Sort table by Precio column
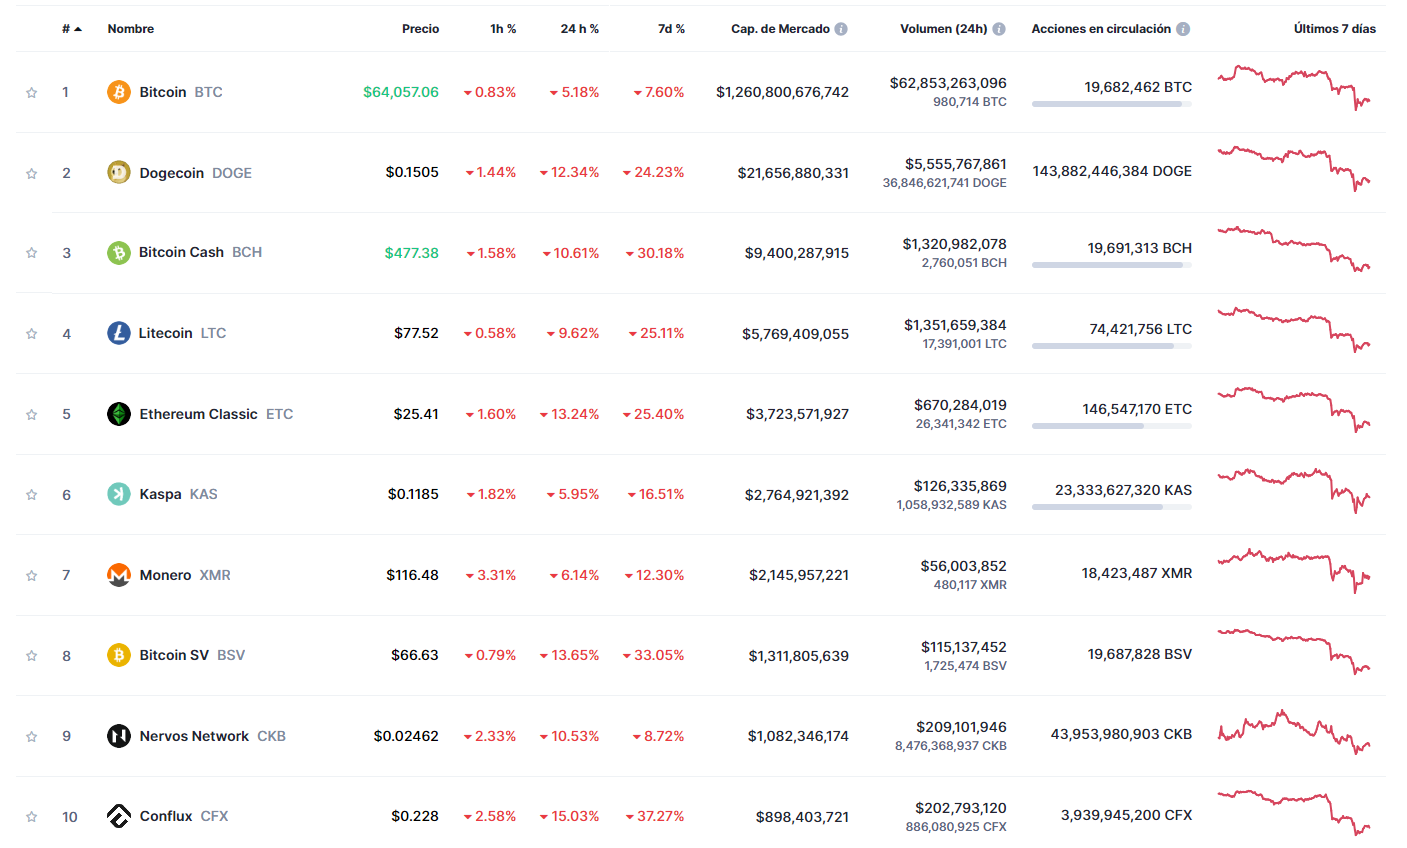The height and width of the screenshot is (848, 1407). tap(420, 29)
